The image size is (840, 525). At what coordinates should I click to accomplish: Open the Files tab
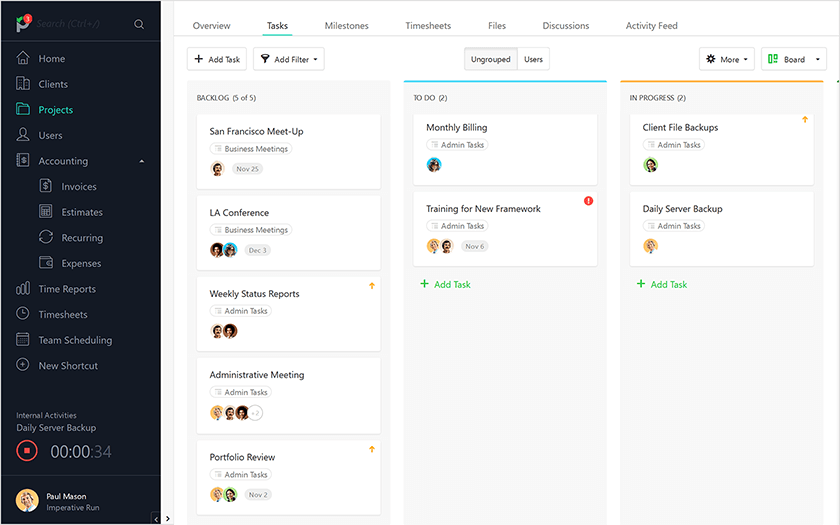(x=497, y=26)
